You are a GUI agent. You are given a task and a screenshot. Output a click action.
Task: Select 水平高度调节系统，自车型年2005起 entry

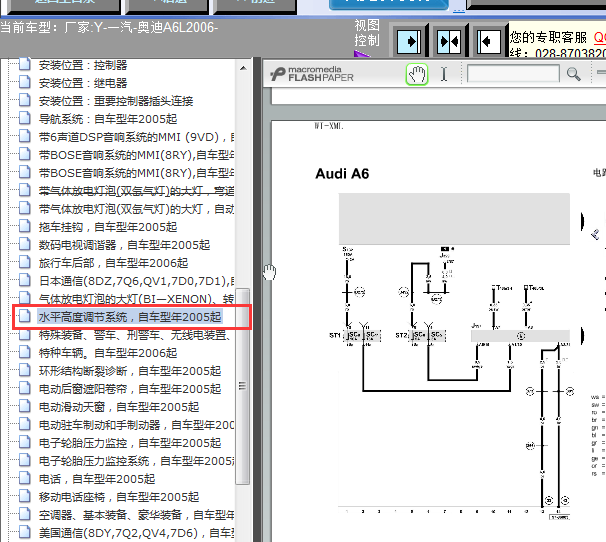tap(129, 317)
